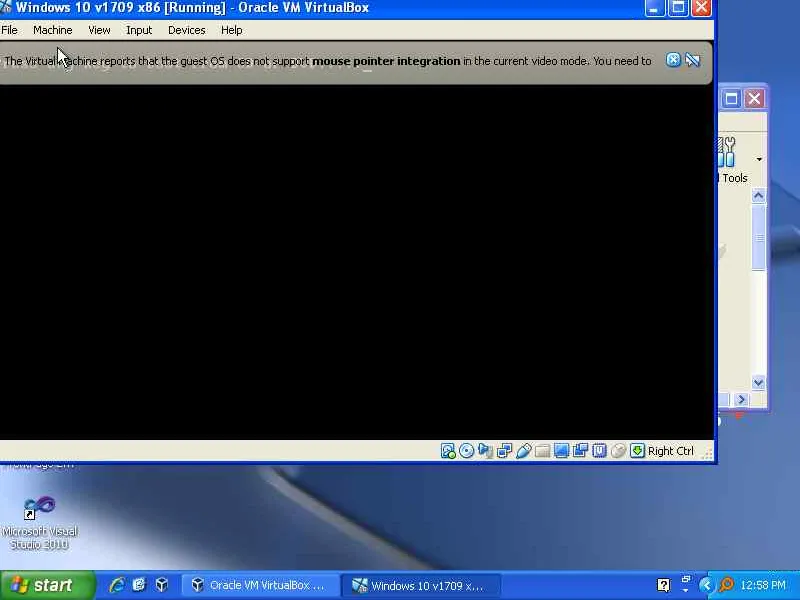800x600 pixels.
Task: Open the Machine menu
Action: tap(53, 30)
